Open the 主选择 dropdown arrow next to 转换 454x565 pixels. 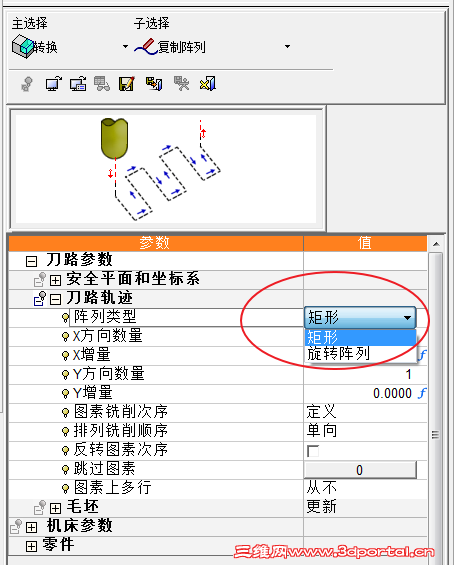pos(125,46)
